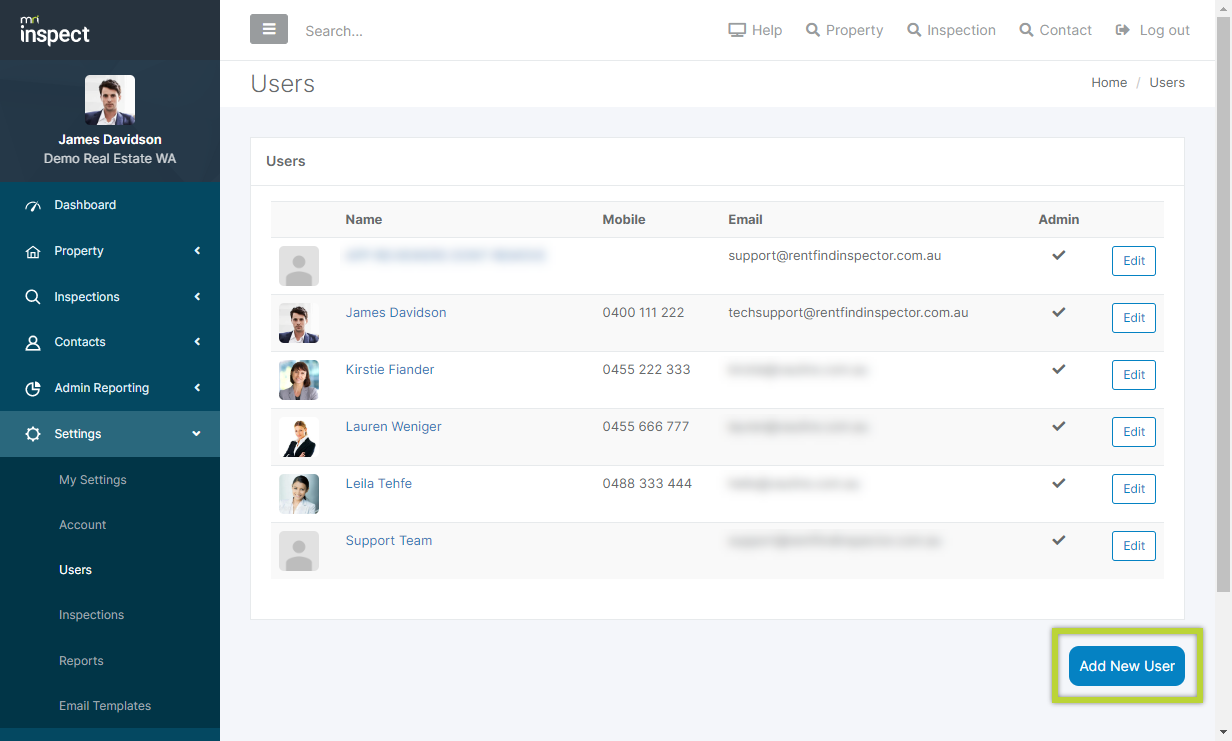Screen dimensions: 1232x741
Task: Click Lauren Weniger's avatar photo
Action: [x=299, y=437]
